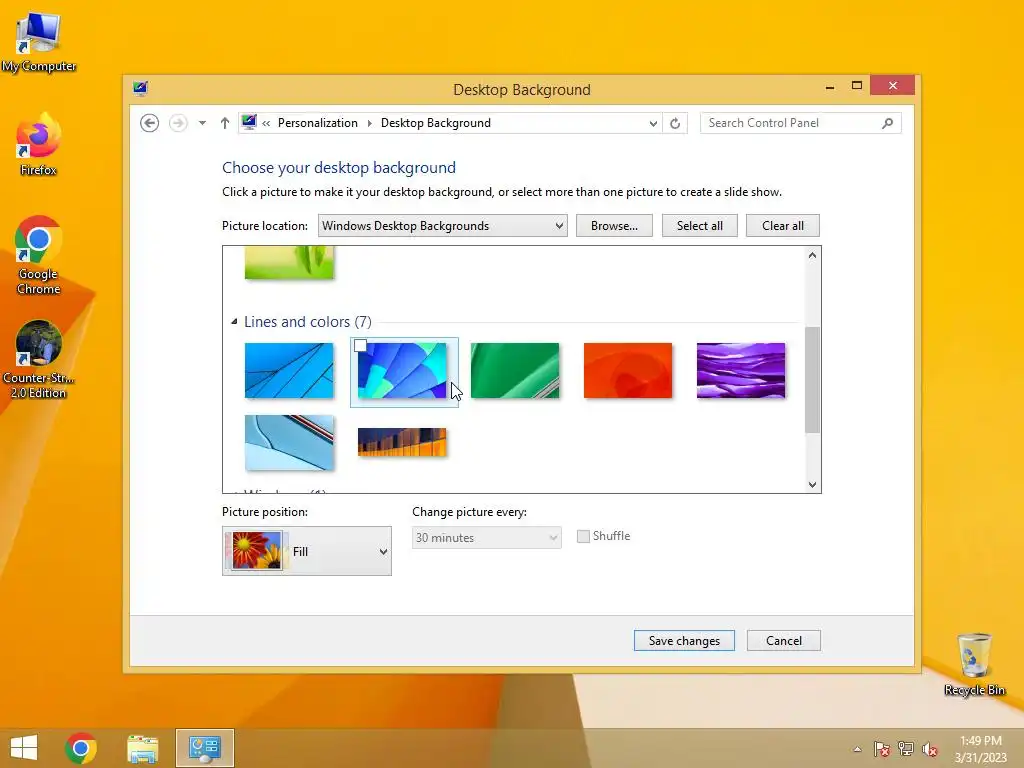Click the picture list scrollbar thumb

[812, 379]
